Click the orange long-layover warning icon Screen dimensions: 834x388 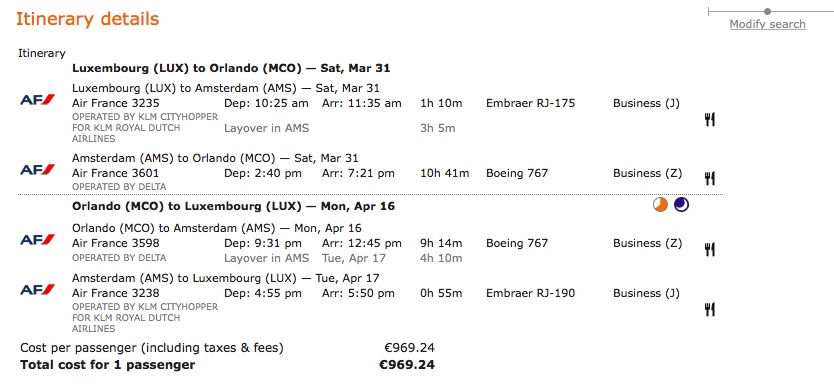click(x=660, y=204)
